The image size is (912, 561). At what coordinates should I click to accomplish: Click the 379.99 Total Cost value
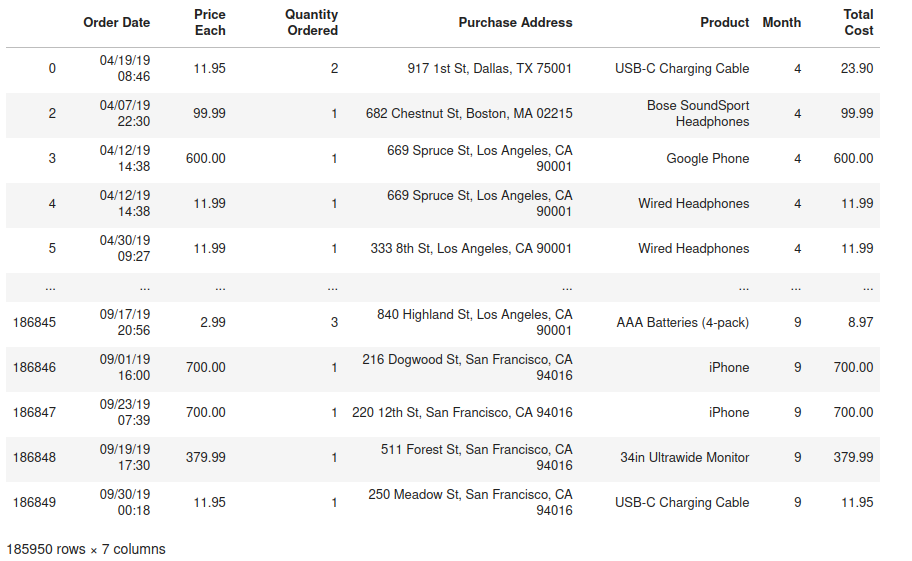point(853,457)
